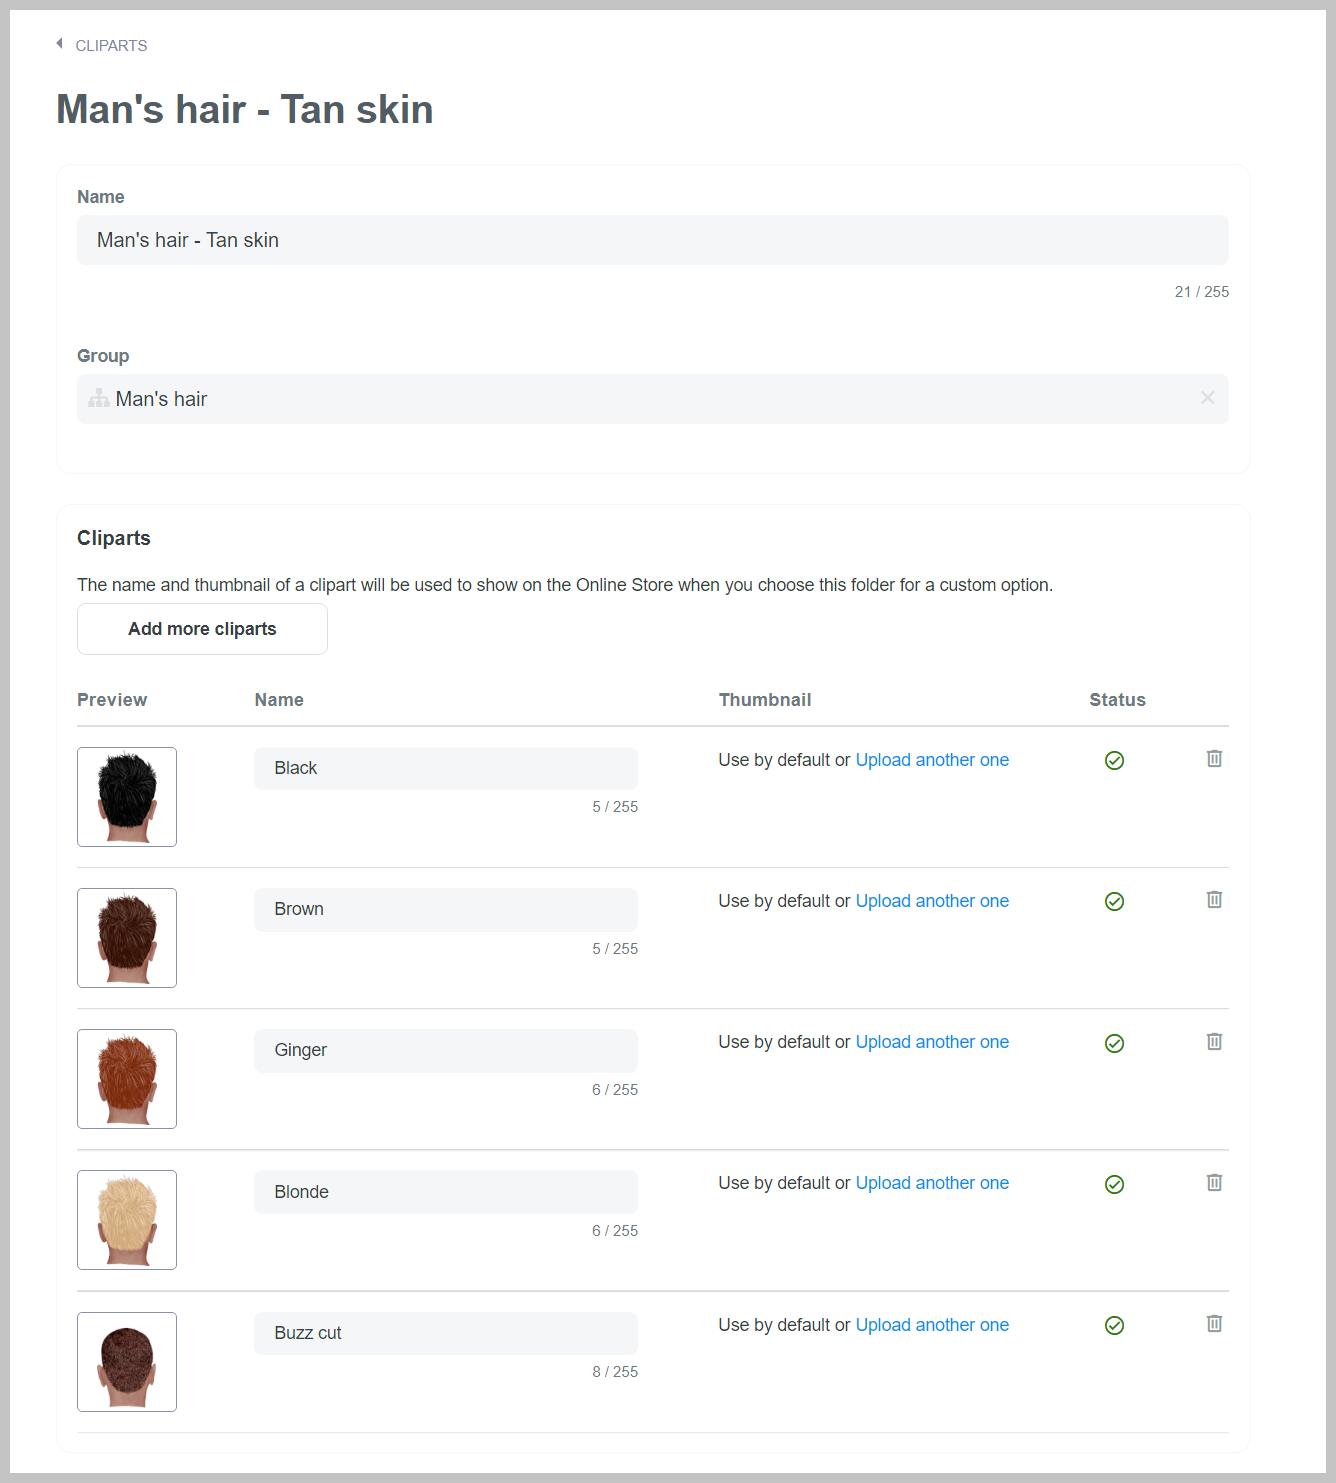
Task: Select the Ginger hair preview image
Action: tap(127, 1079)
